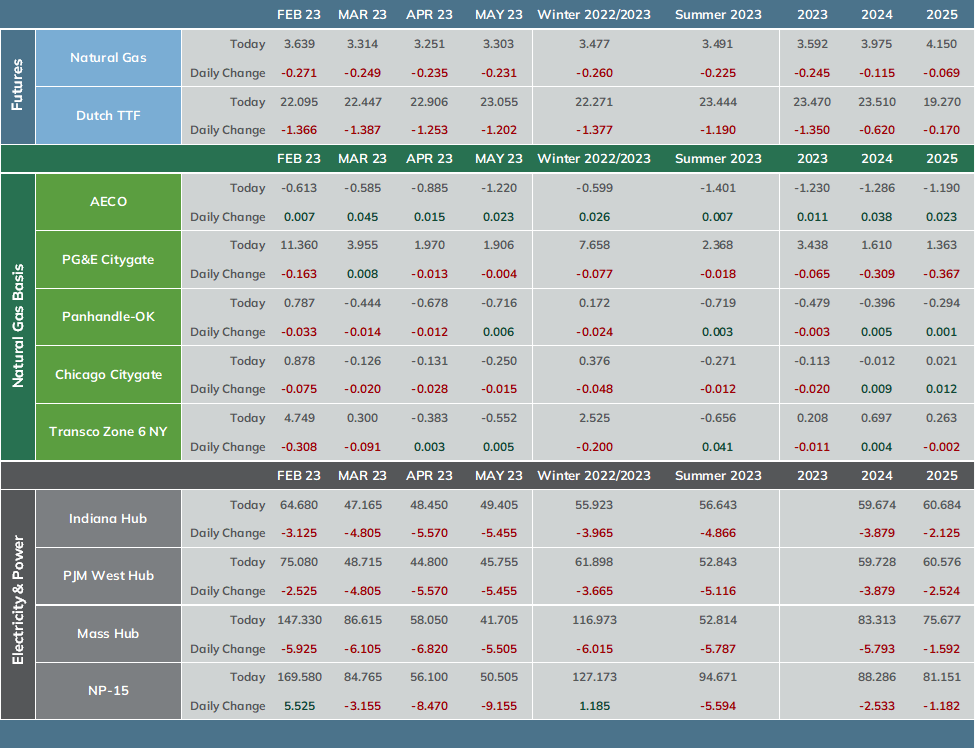
Task: Click the PG&E Citygate label
Action: 108,259
